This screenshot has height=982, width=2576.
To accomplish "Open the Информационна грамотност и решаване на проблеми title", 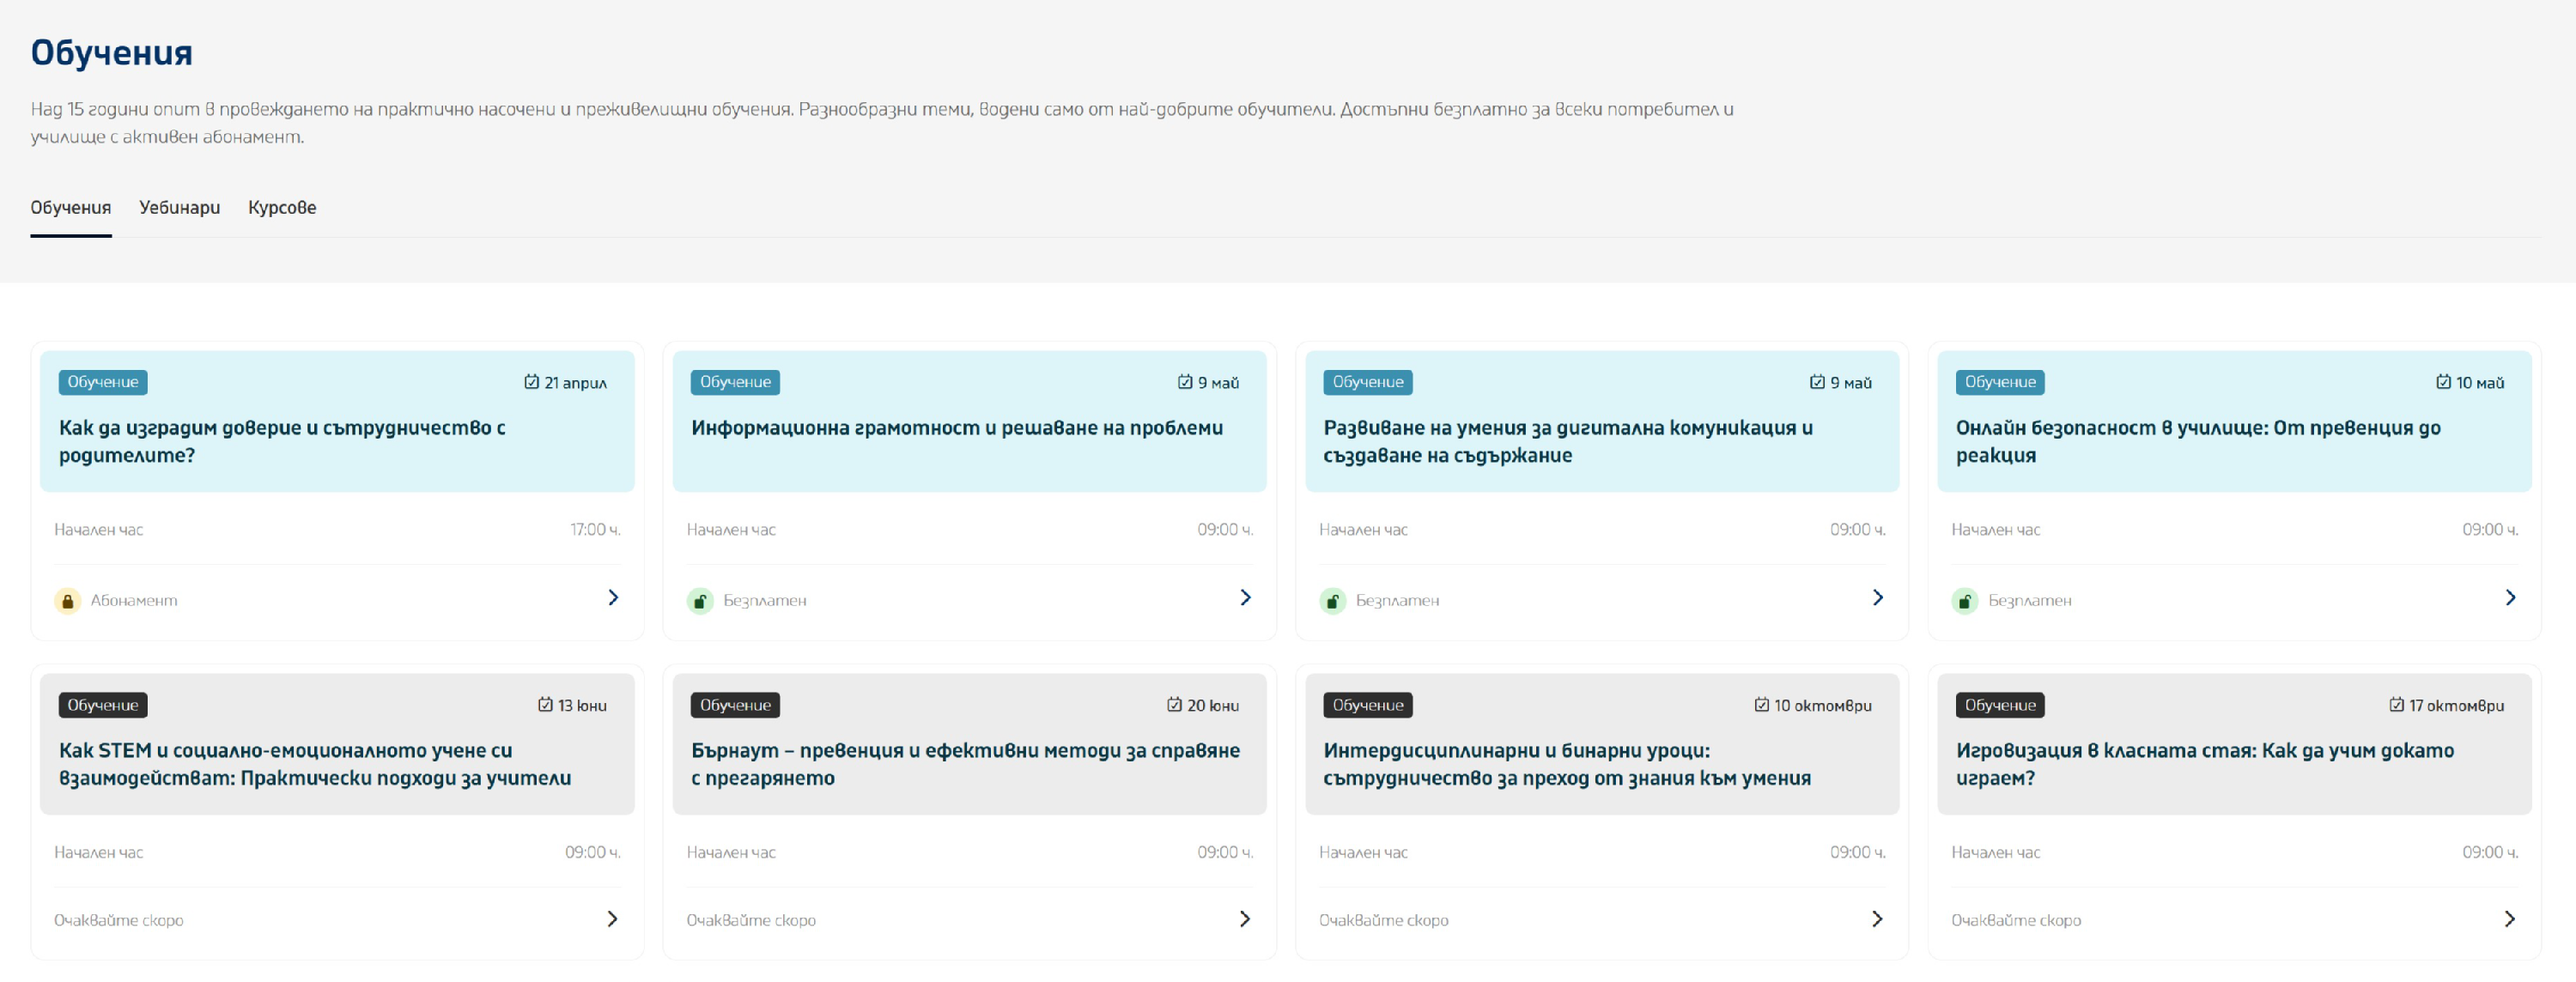I will tap(956, 428).
